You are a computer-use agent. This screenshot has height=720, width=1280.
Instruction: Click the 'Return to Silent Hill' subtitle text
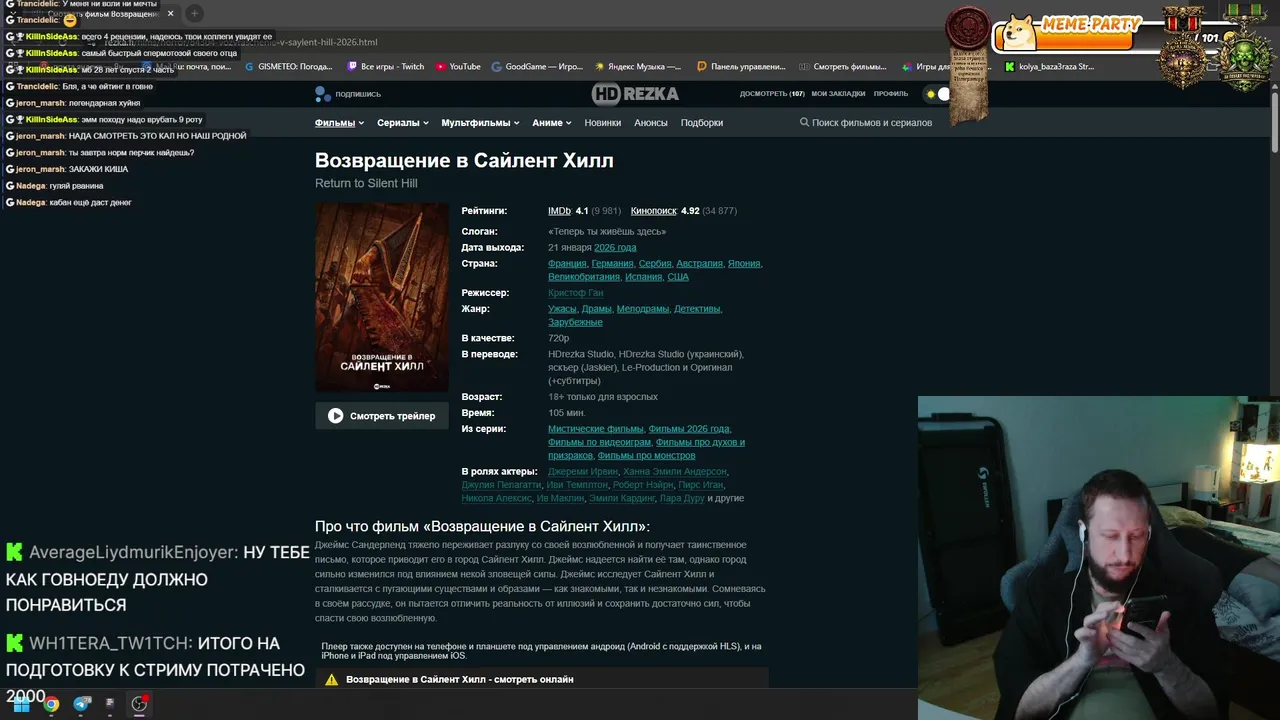[x=366, y=184]
